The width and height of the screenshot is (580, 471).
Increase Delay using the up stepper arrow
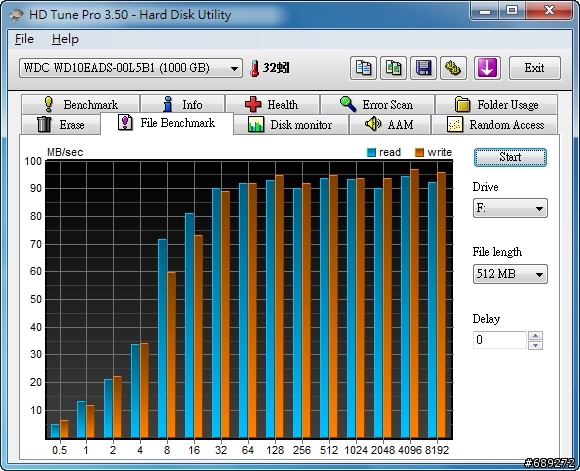(x=536, y=336)
